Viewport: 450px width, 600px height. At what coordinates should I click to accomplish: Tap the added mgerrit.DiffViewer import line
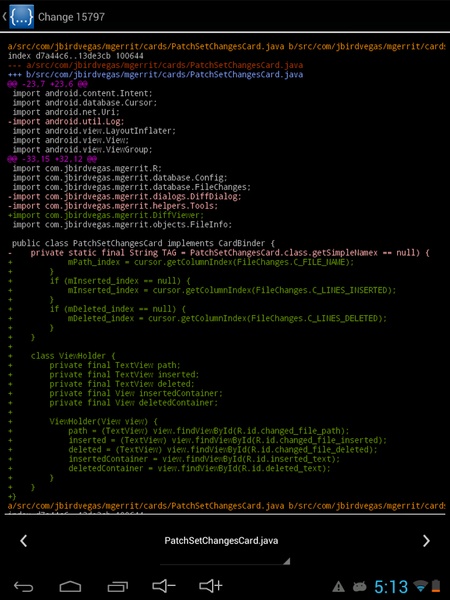point(106,215)
